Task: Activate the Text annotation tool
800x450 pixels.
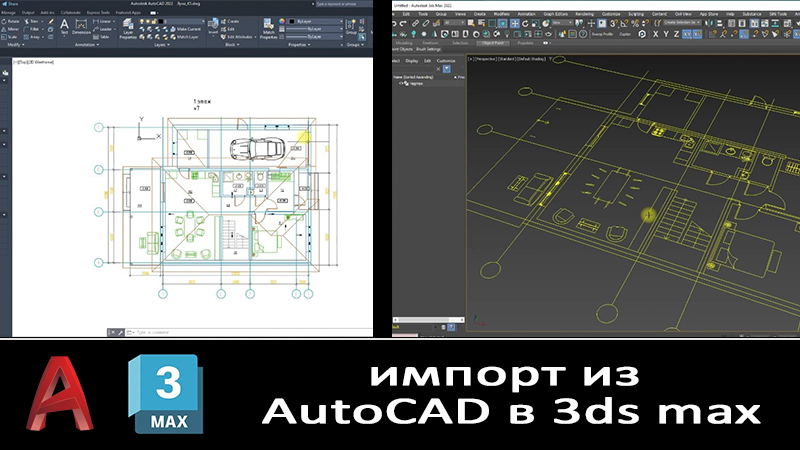Action: pos(64,26)
